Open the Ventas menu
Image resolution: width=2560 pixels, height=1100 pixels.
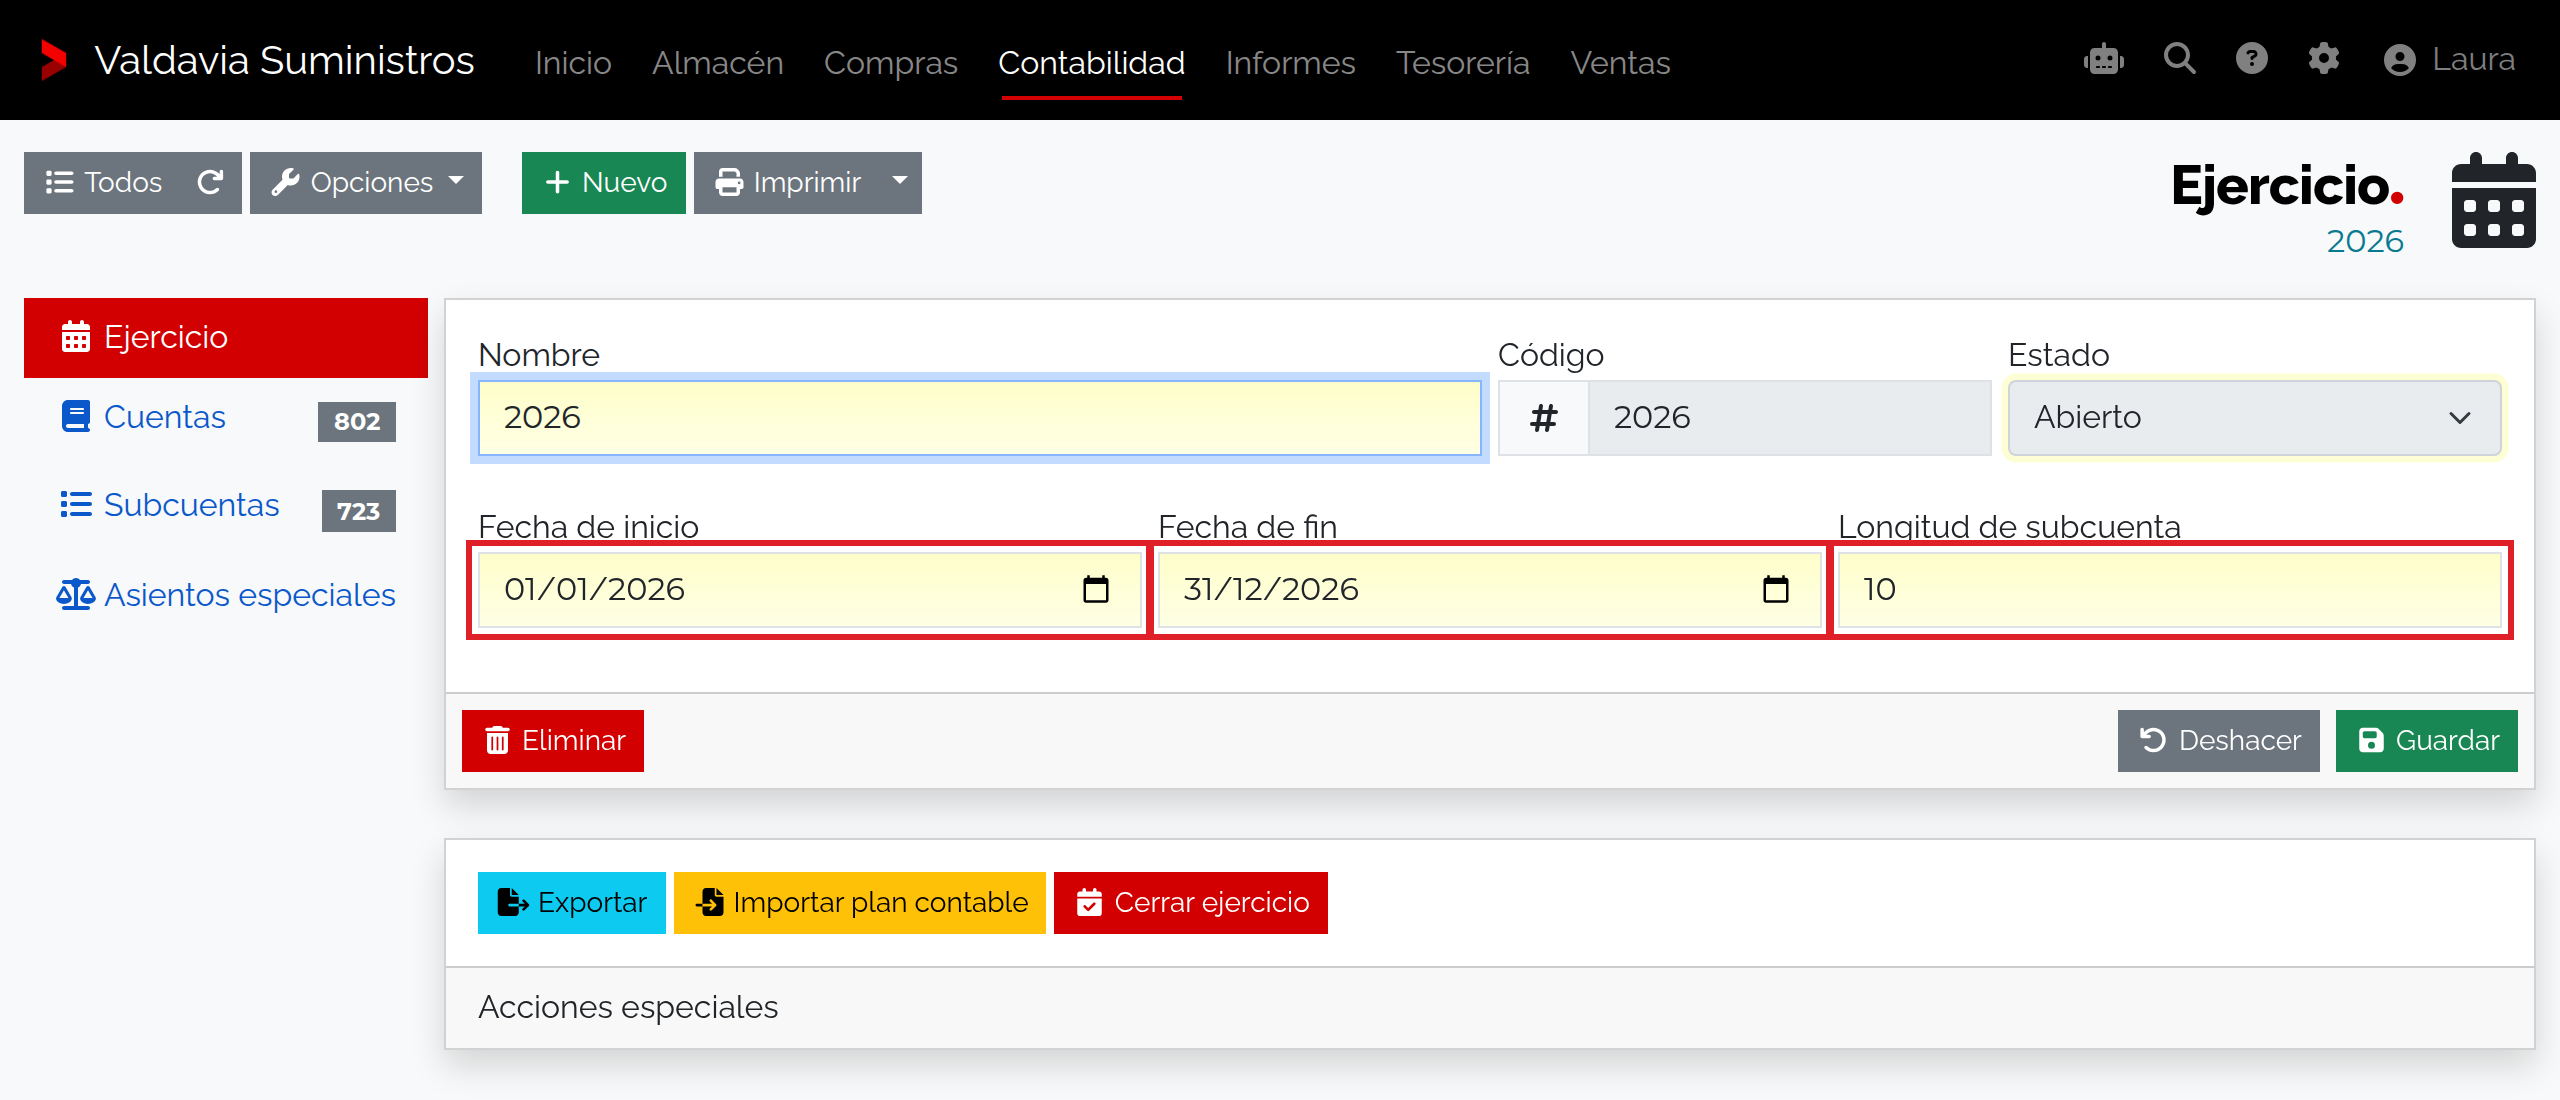pos(1621,62)
